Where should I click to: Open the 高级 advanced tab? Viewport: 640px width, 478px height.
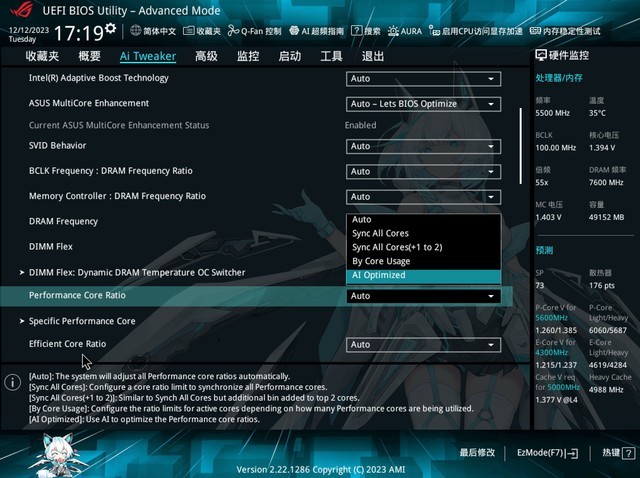coord(206,56)
